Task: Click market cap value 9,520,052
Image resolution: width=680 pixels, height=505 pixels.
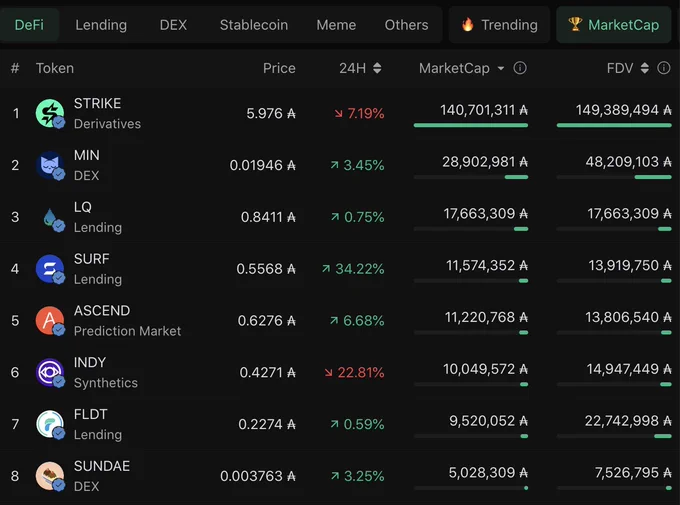Action: click(x=488, y=421)
